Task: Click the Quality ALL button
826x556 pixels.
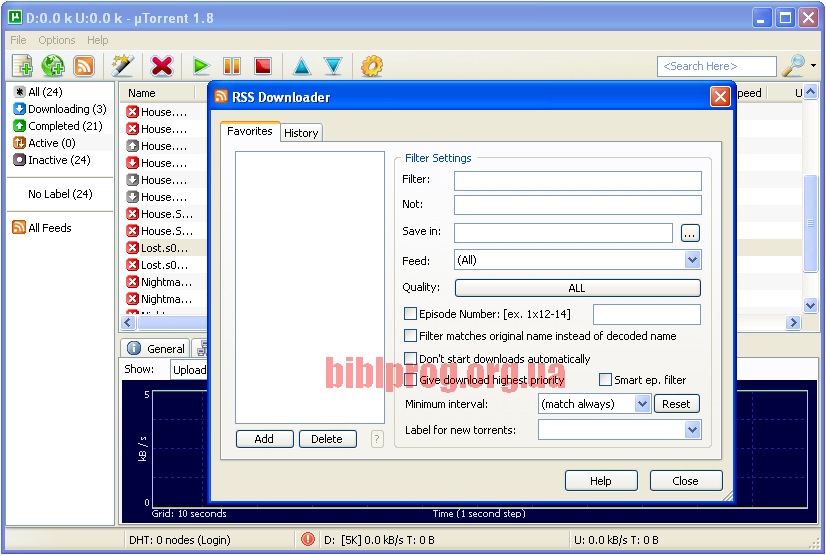Action: click(577, 288)
